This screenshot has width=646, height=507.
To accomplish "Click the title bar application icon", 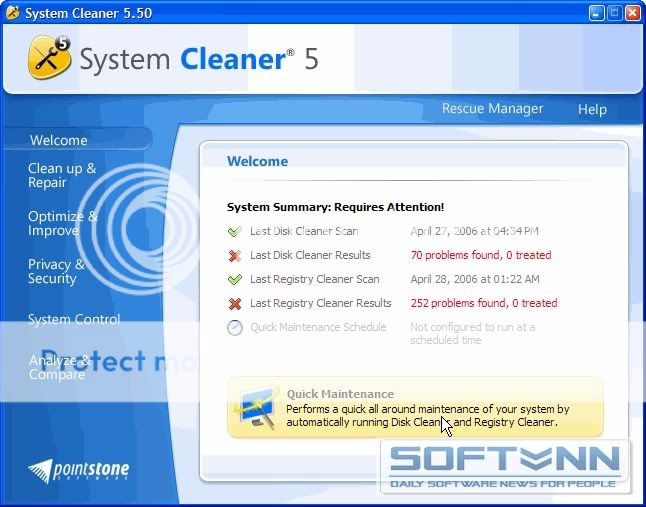I will [x=12, y=13].
